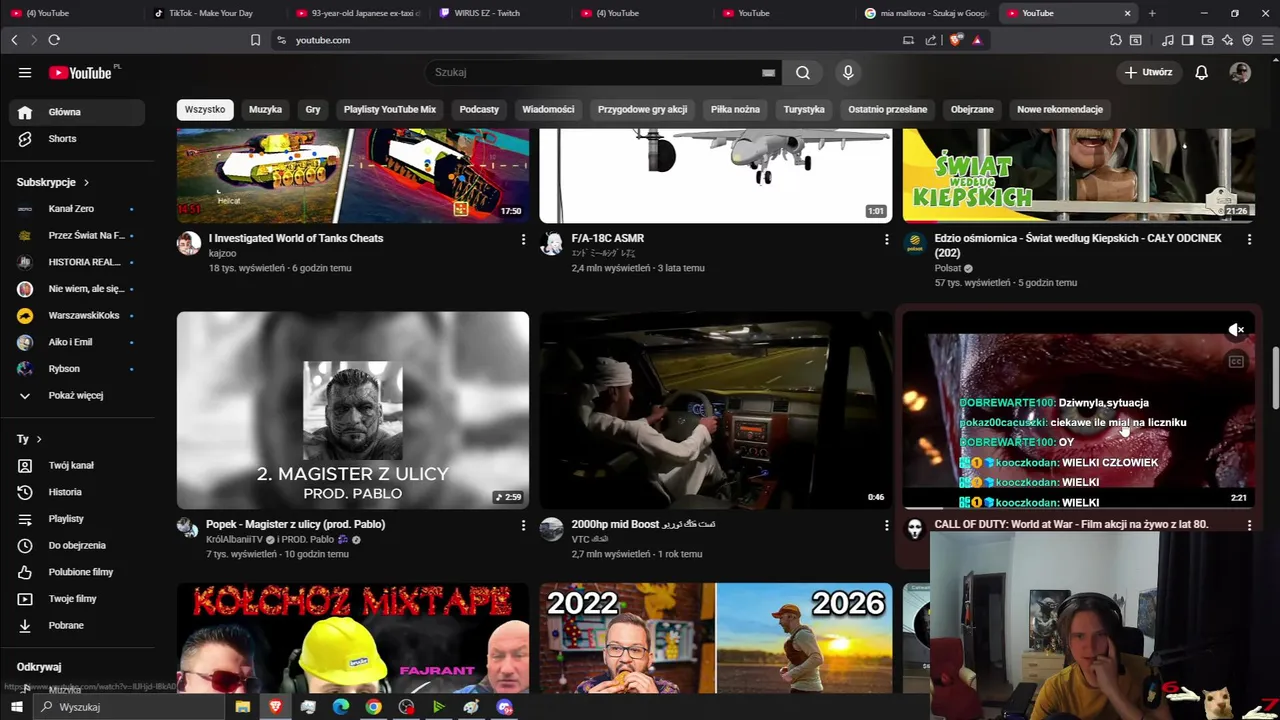
Task: Open the browser main hamburger menu
Action: (x=1267, y=40)
